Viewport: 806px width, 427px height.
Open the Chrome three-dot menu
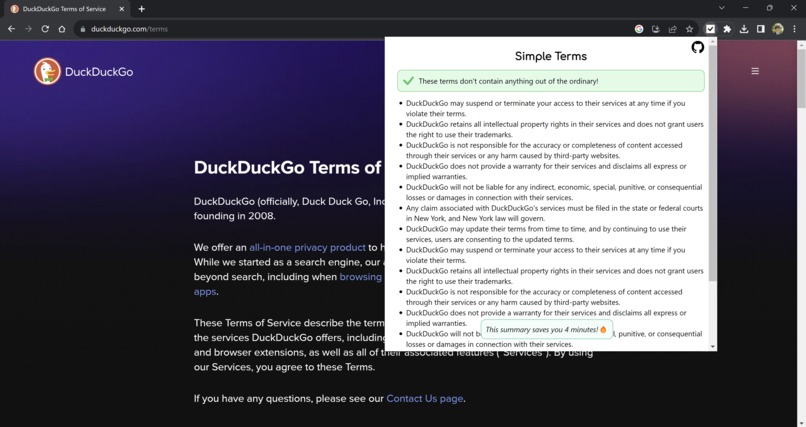[x=794, y=29]
